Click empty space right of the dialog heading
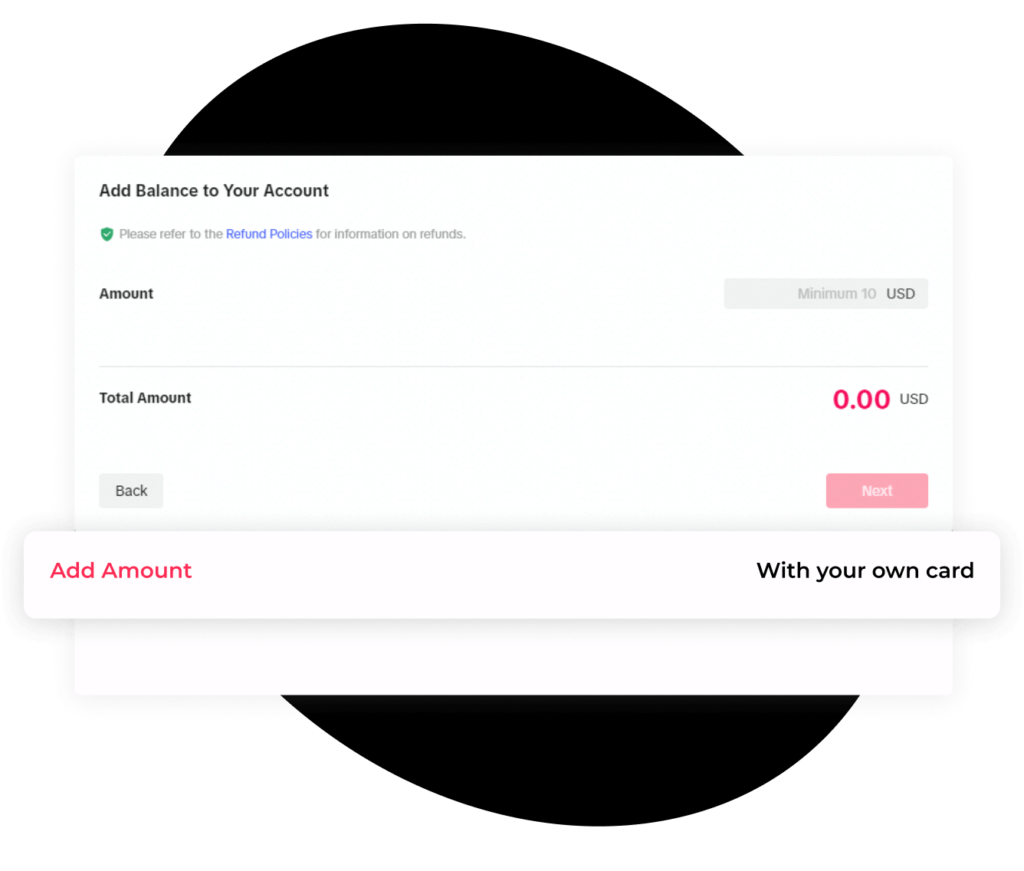This screenshot has height=871, width=1024. 640,190
